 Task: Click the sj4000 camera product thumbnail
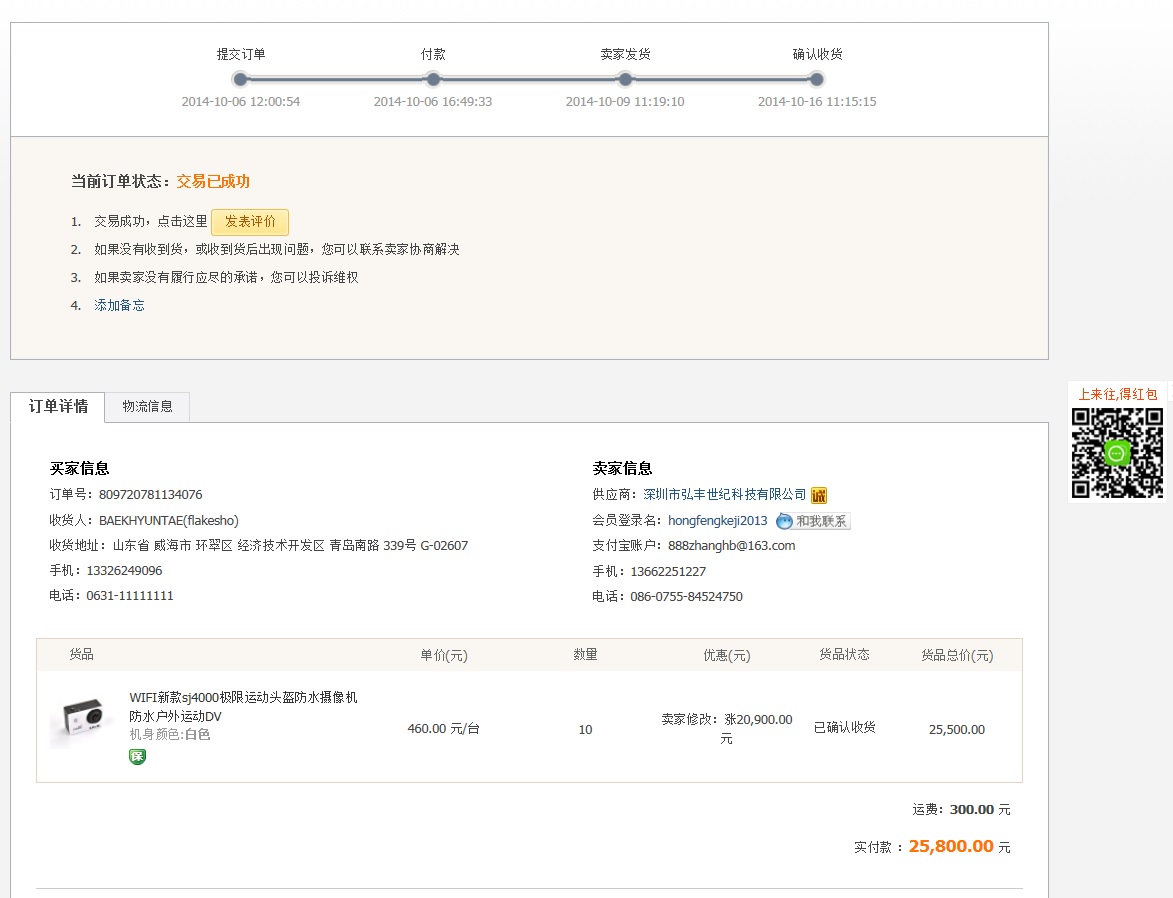(x=82, y=720)
